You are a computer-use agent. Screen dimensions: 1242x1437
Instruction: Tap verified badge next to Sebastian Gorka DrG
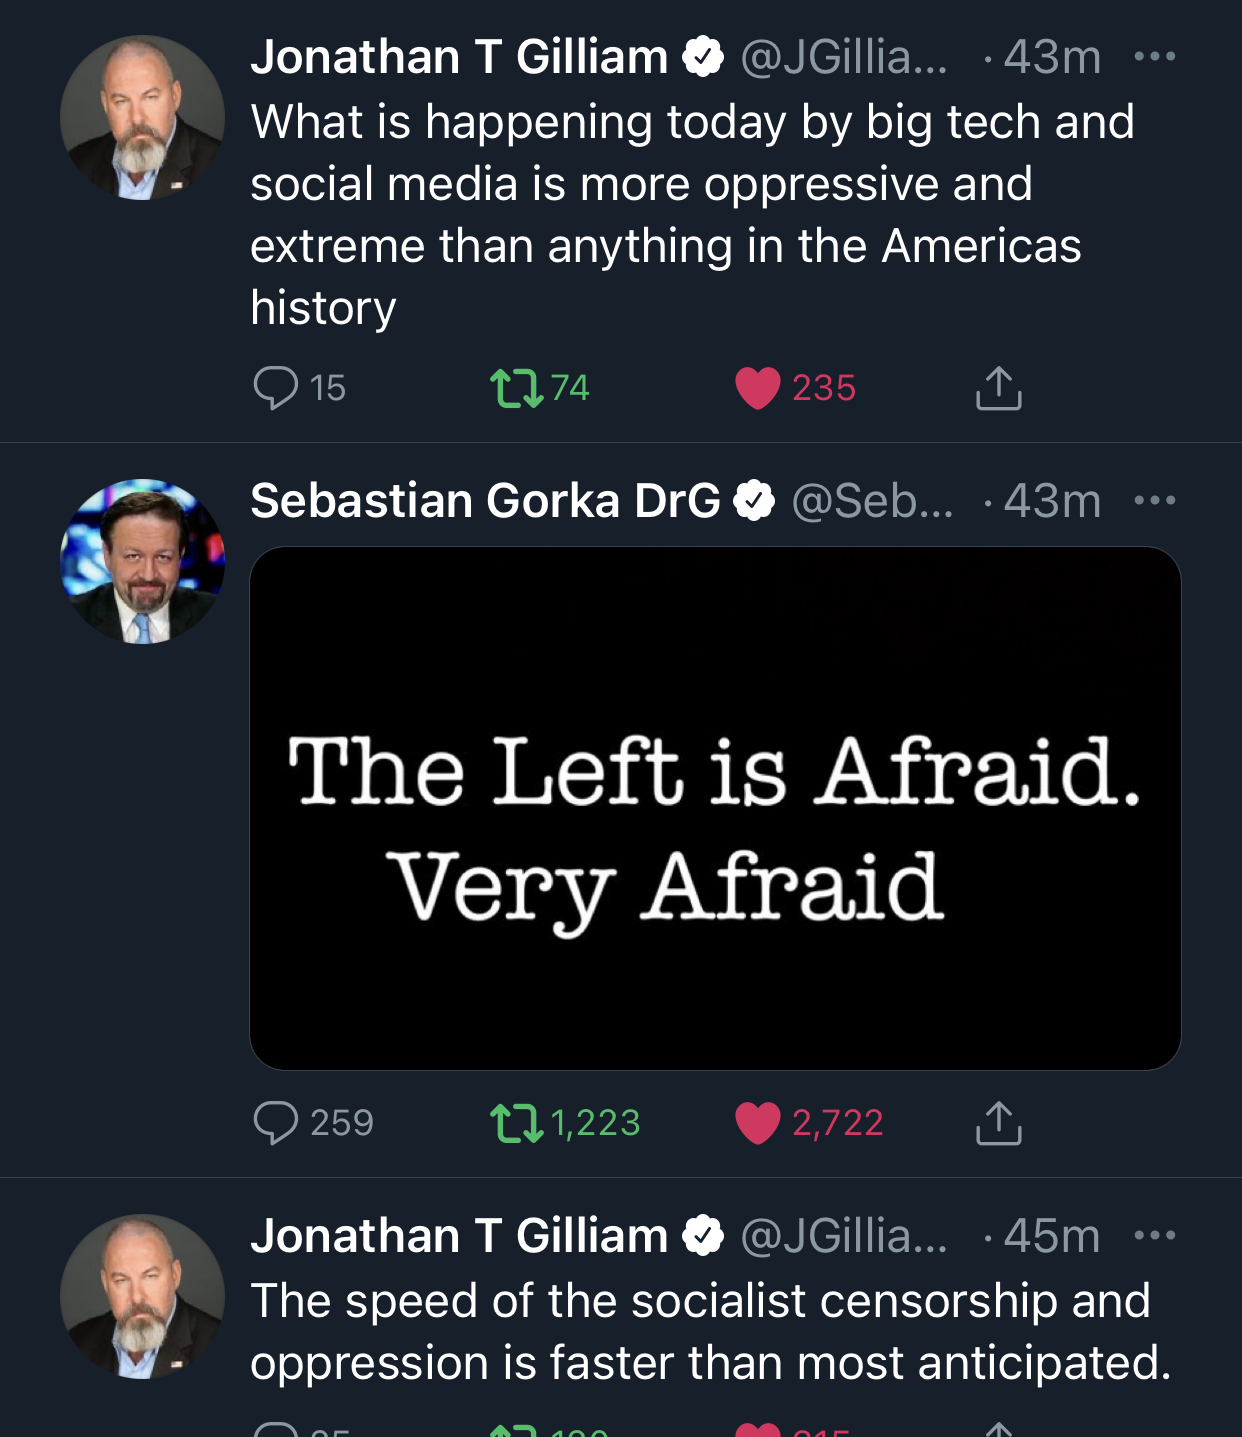click(755, 501)
